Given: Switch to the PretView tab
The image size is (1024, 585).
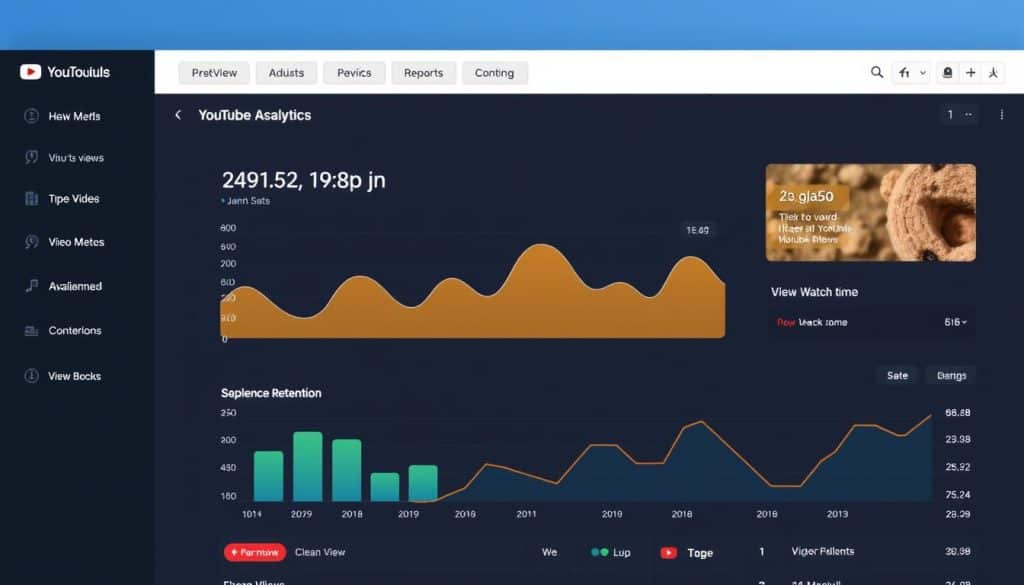Looking at the screenshot, I should pyautogui.click(x=214, y=73).
